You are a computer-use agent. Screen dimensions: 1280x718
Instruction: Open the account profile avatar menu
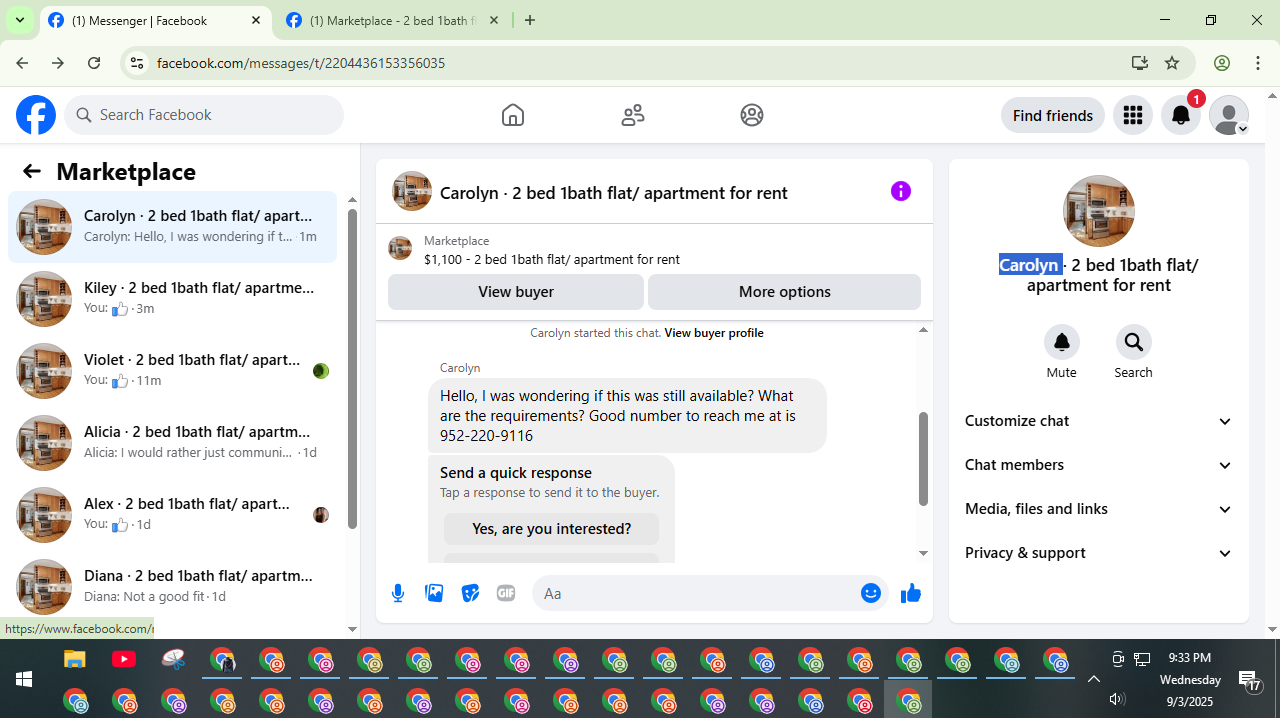pos(1229,115)
